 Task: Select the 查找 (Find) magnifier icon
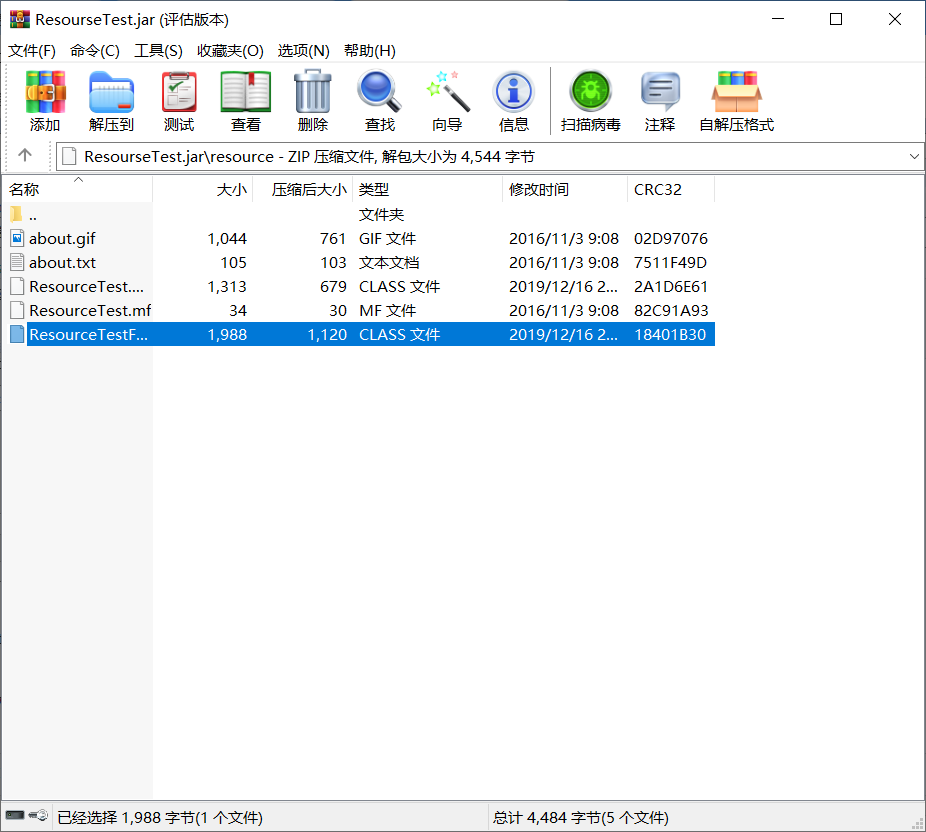click(x=380, y=99)
